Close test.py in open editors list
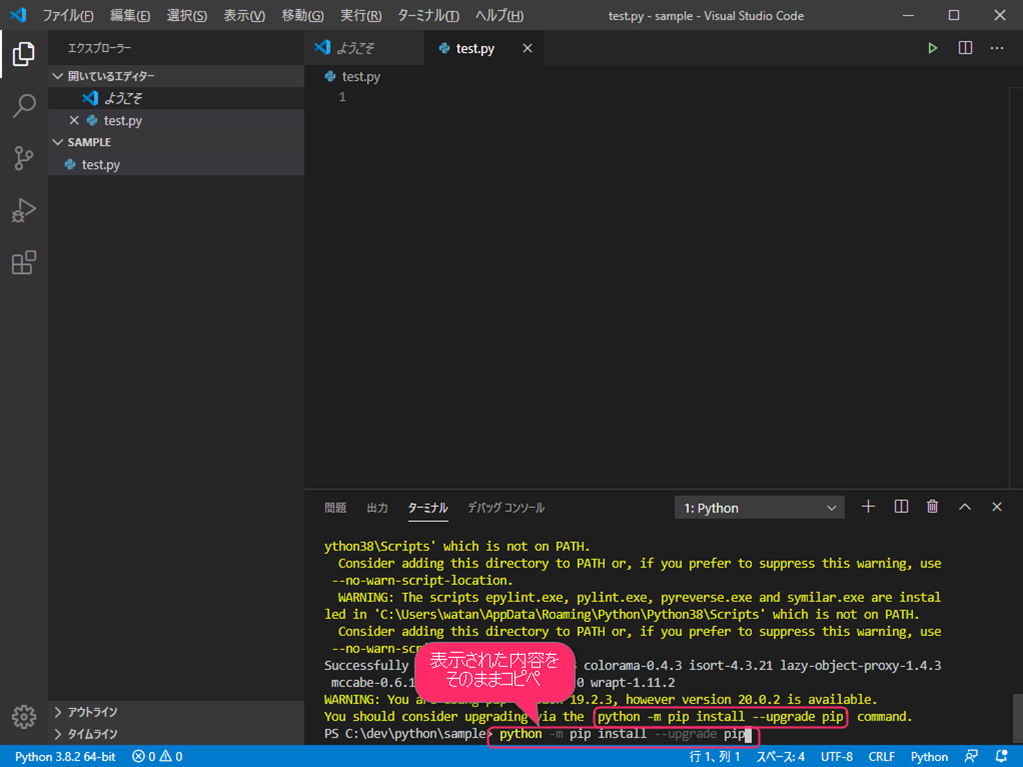The height and width of the screenshot is (767, 1023). tap(74, 121)
